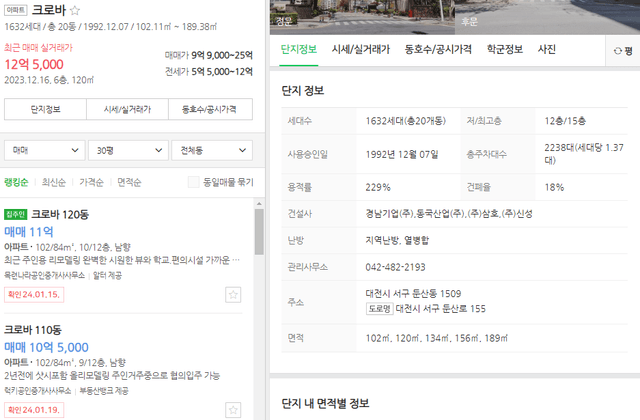The image size is (640, 420).
Task: Click the 대전시 서구 둔산동 1509 address
Action: click(413, 293)
